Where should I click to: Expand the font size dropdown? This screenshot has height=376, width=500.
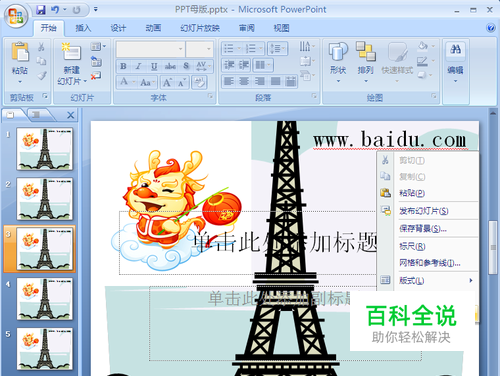pyautogui.click(x=209, y=49)
